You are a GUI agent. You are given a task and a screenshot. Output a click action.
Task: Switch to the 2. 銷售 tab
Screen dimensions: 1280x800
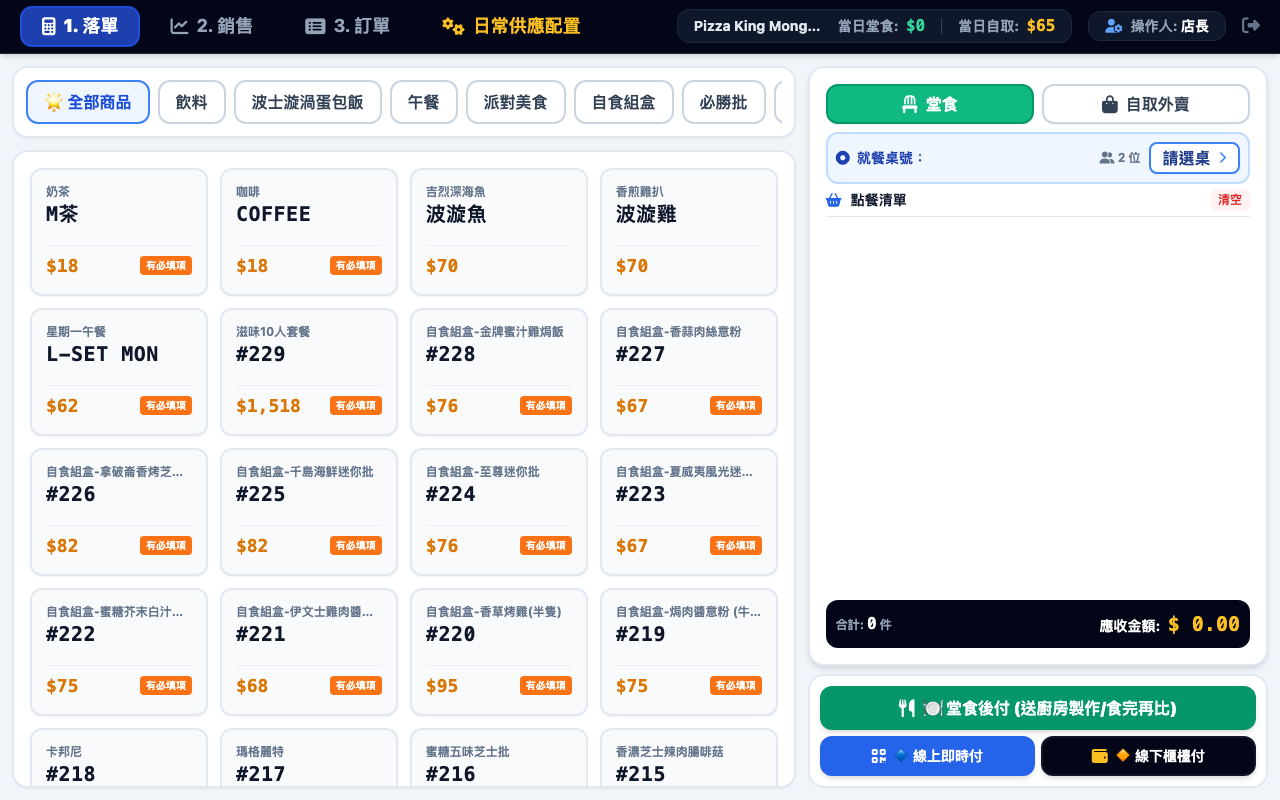coord(212,26)
